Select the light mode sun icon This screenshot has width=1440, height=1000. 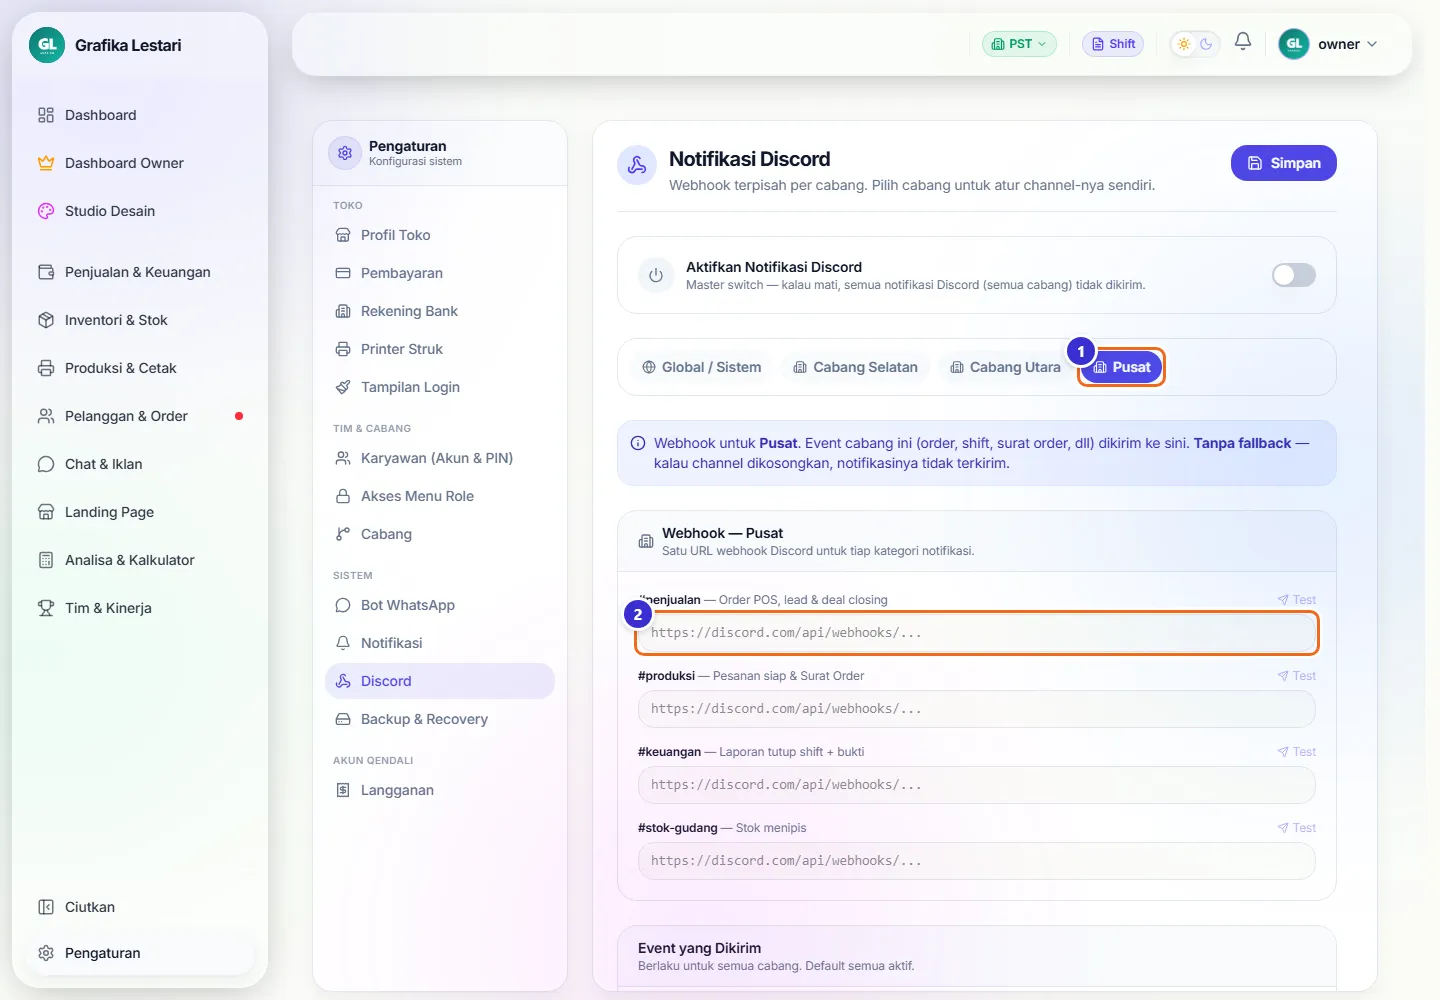click(x=1184, y=44)
